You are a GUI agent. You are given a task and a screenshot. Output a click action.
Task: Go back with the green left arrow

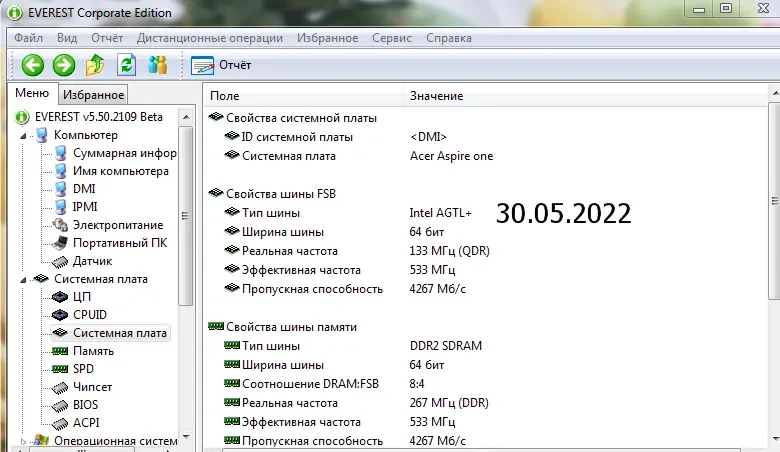click(x=33, y=65)
